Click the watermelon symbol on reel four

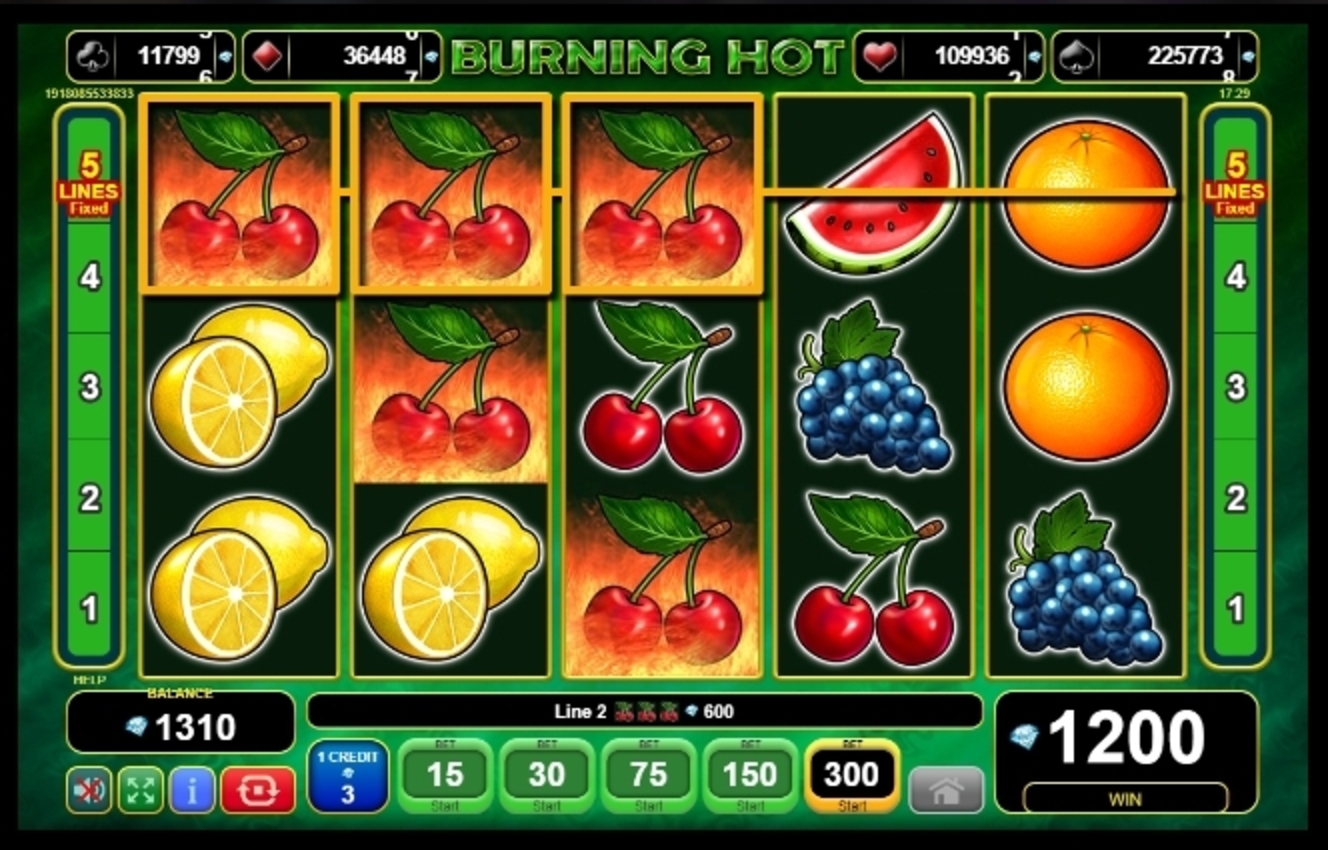(875, 194)
